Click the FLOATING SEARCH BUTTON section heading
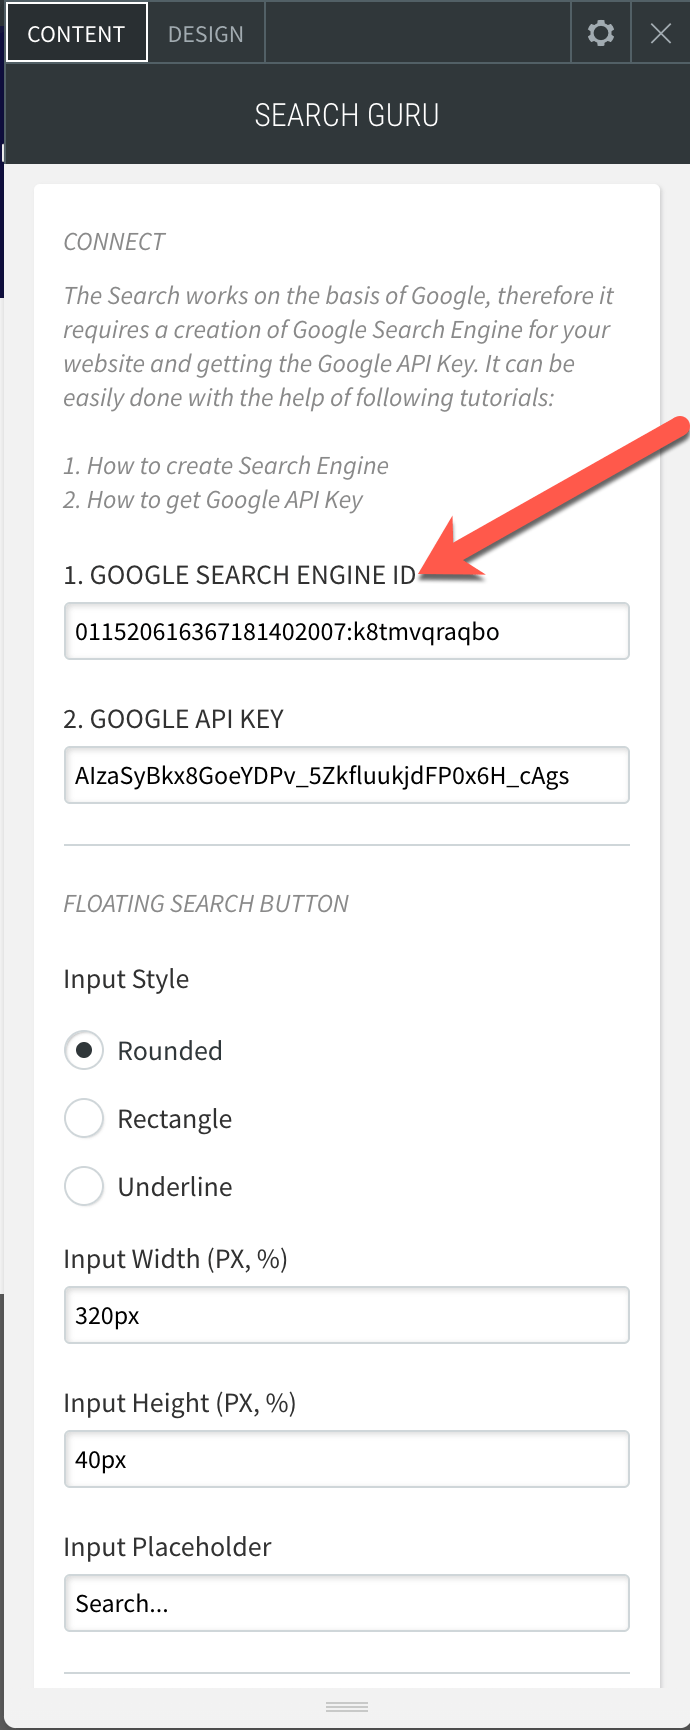 click(x=206, y=904)
